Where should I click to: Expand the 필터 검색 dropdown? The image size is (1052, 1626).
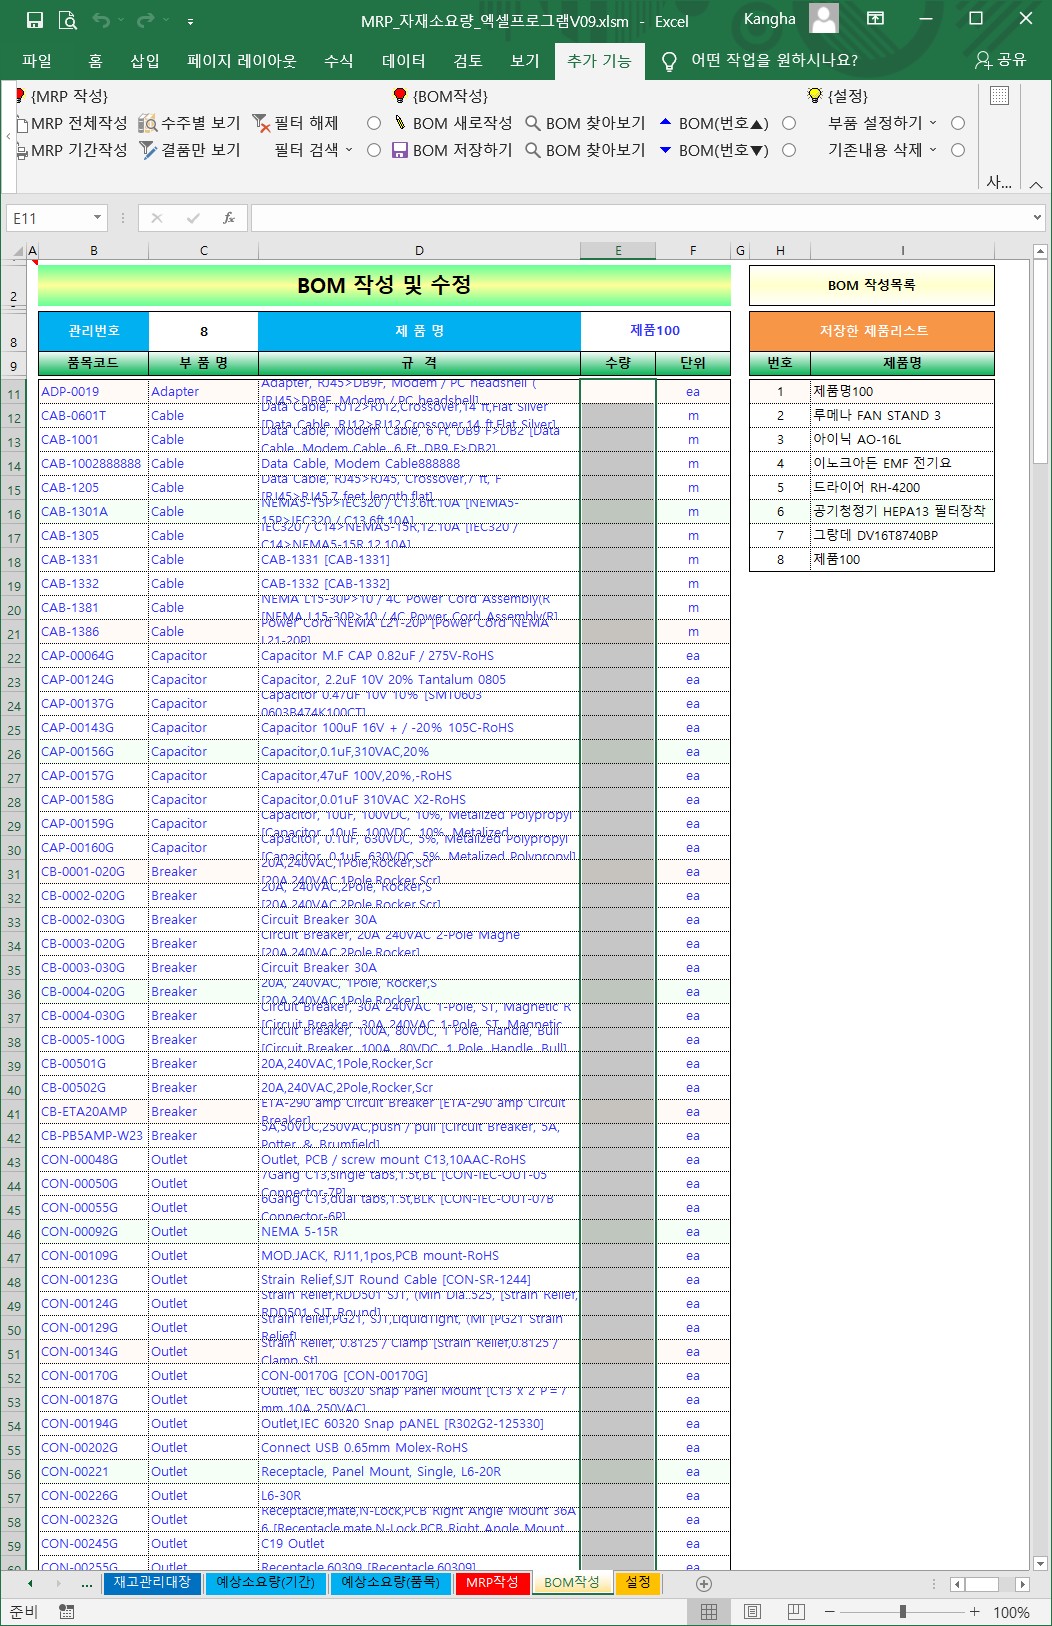click(x=349, y=150)
